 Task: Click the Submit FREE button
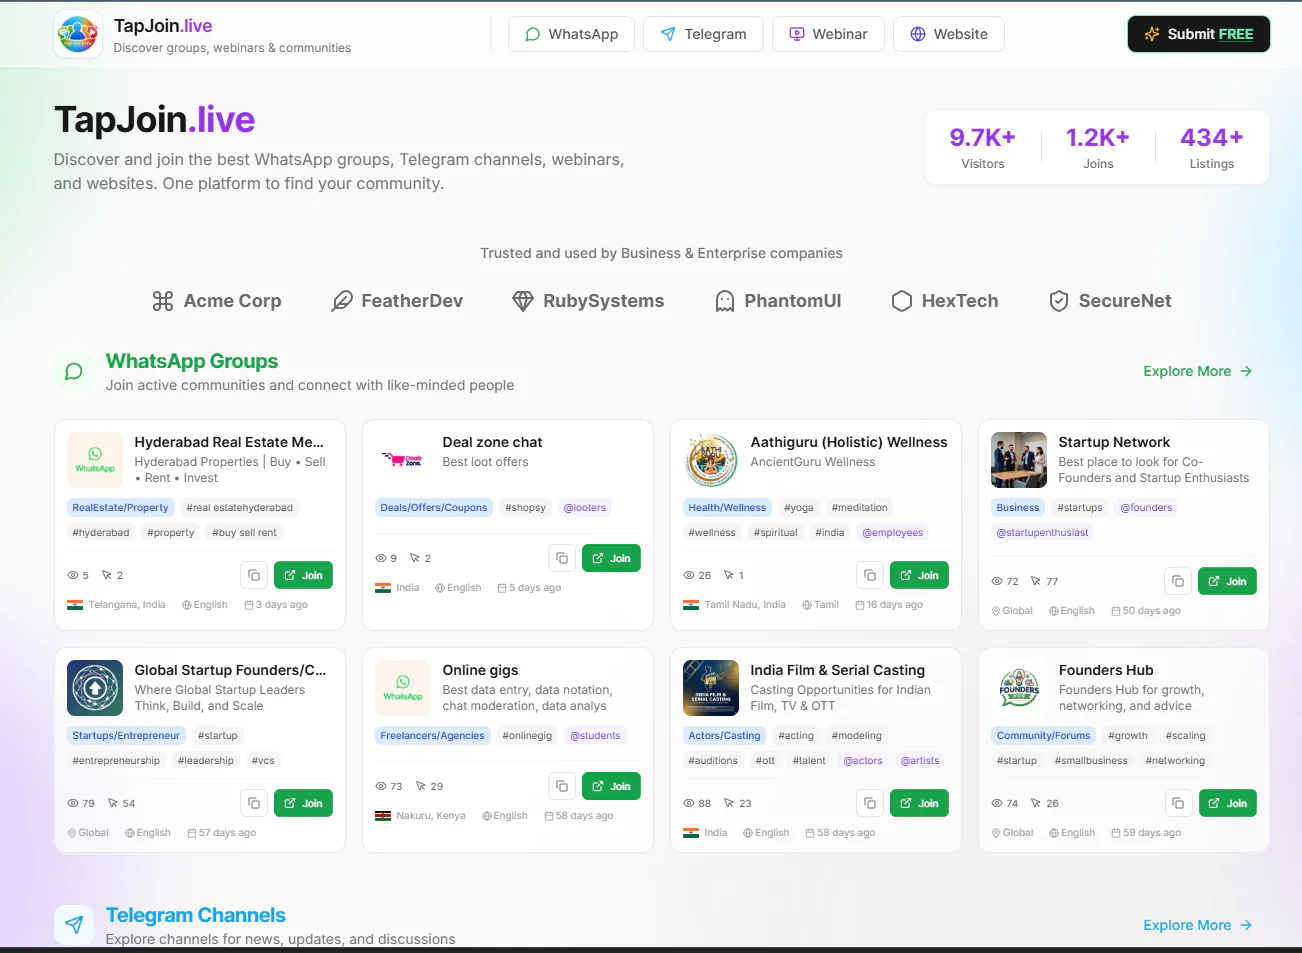[1198, 33]
